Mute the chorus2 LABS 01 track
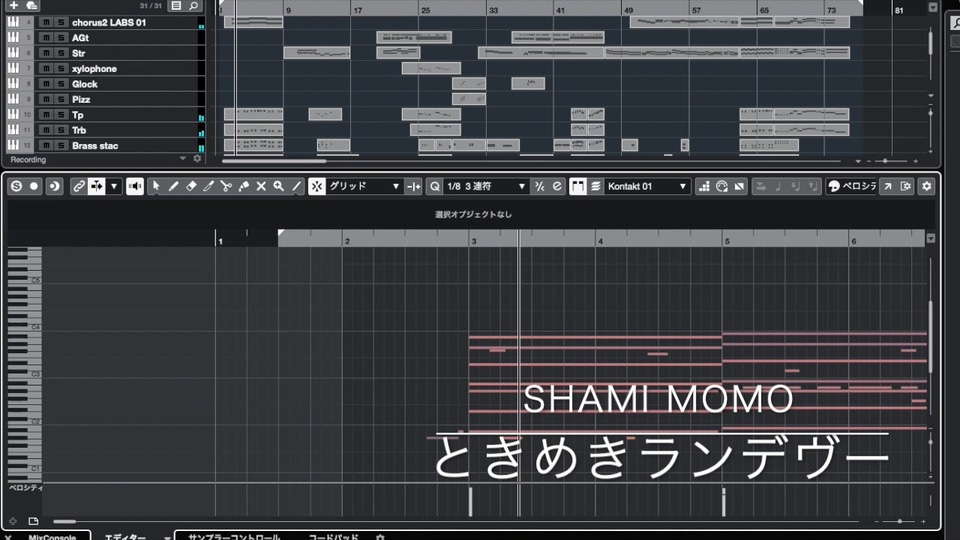 pos(46,22)
